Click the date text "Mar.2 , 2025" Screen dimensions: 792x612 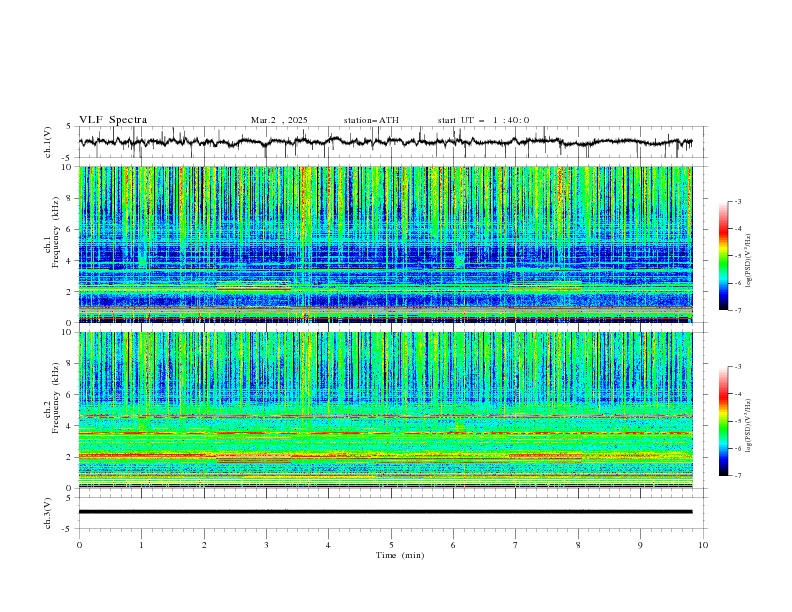point(279,120)
